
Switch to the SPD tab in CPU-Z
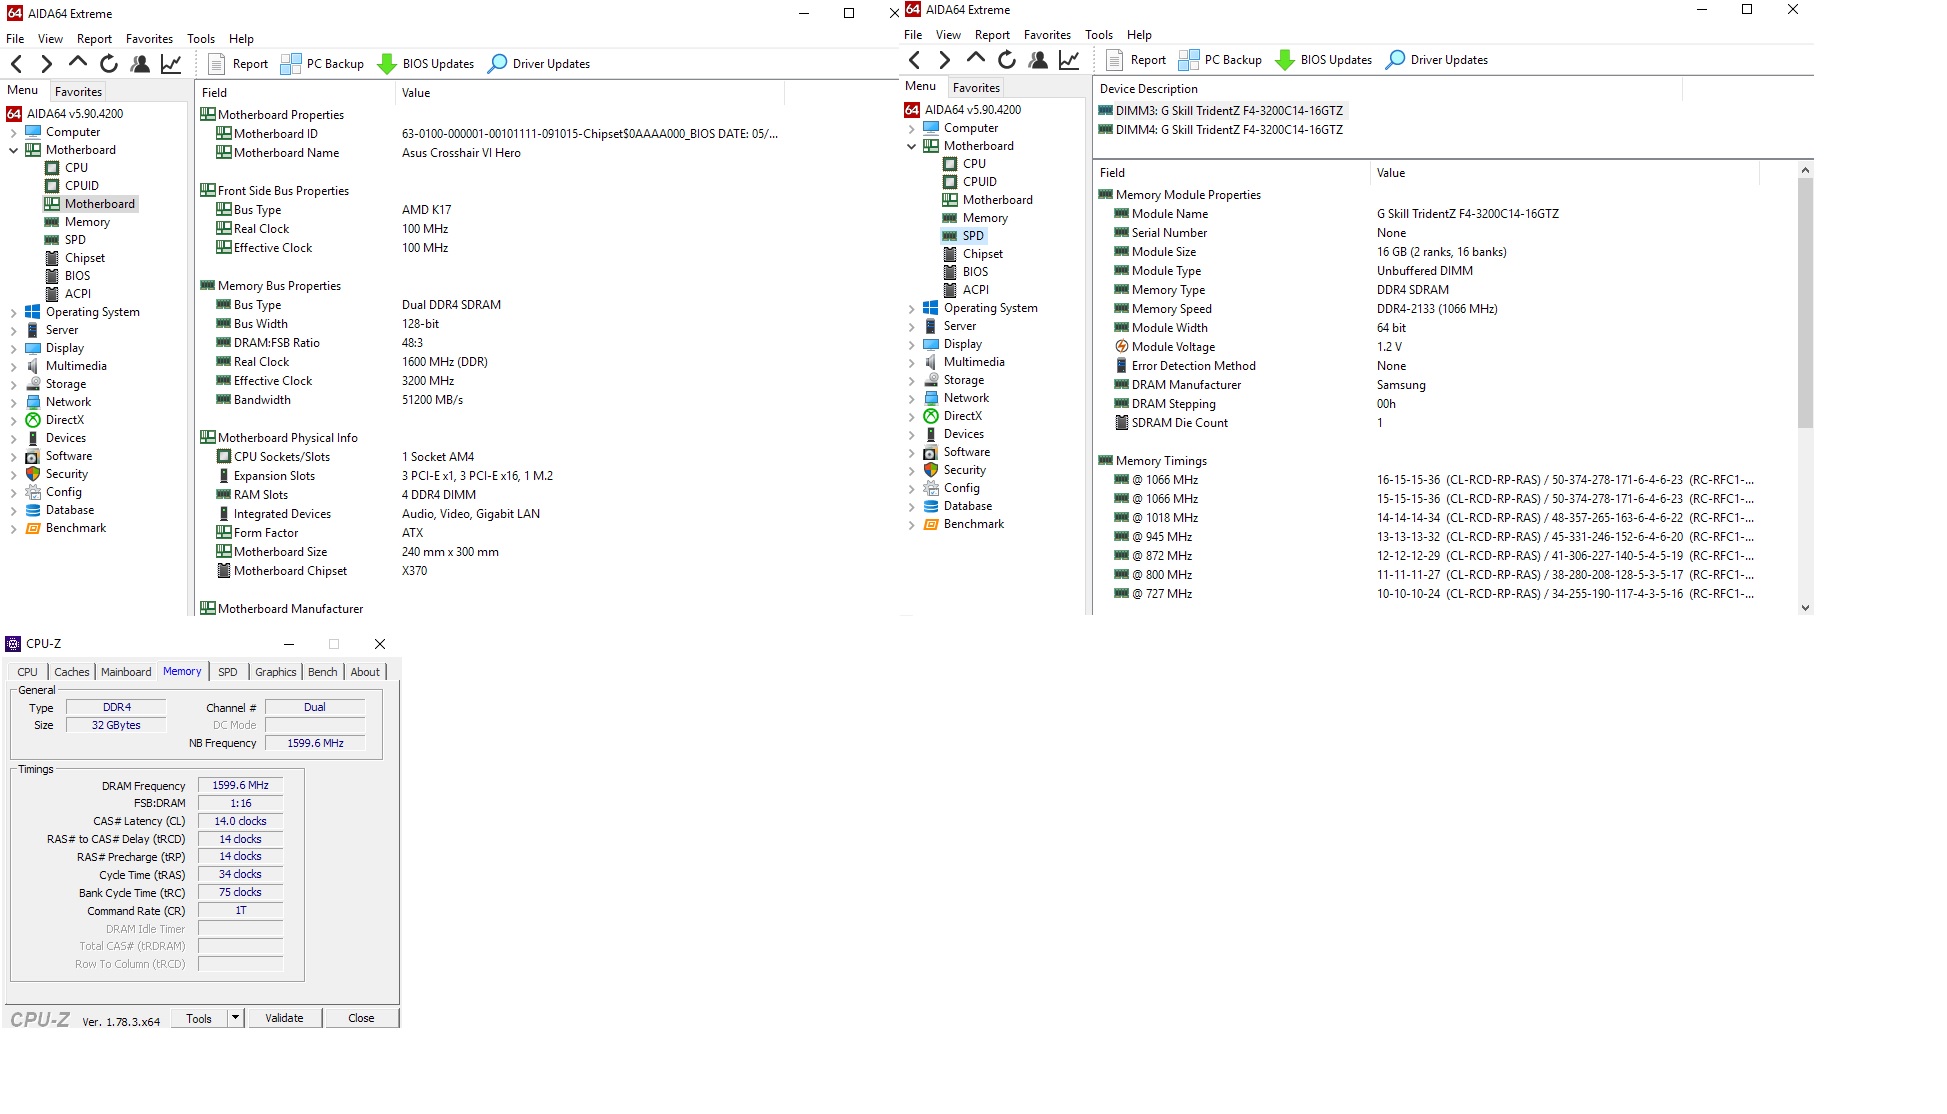coord(228,672)
